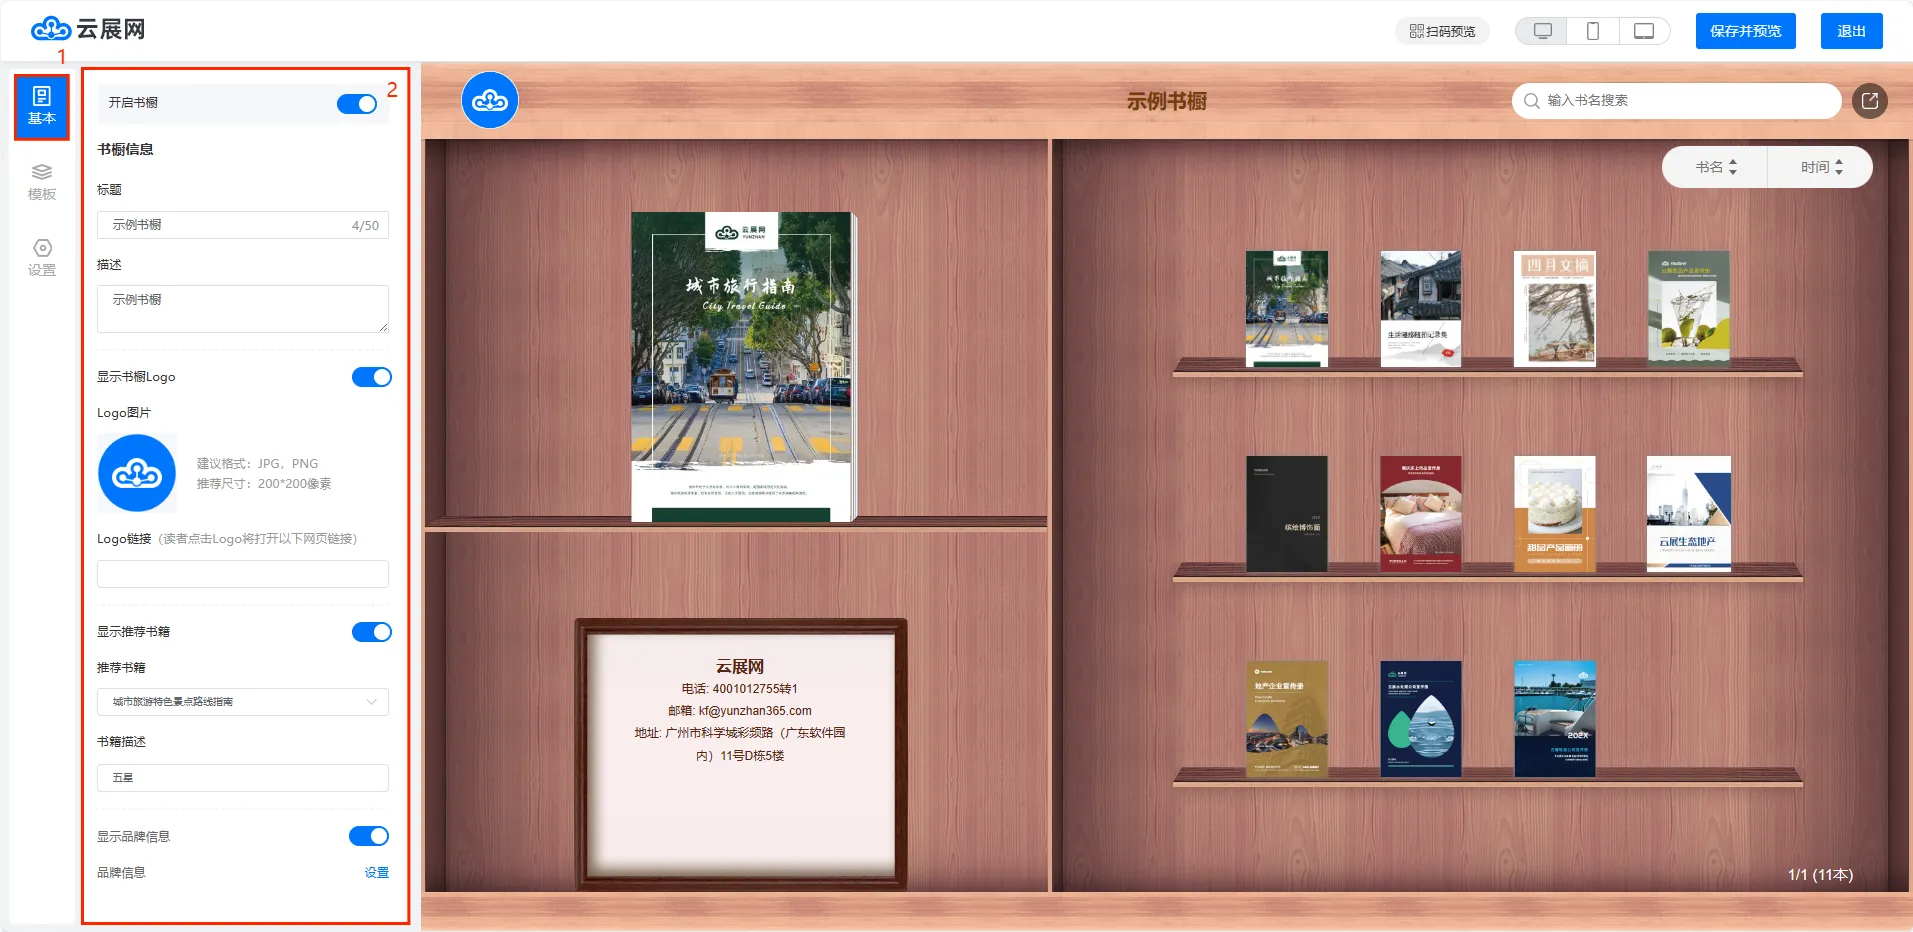
Task: Open the 四月文摘 book thumbnail
Action: pyautogui.click(x=1555, y=308)
